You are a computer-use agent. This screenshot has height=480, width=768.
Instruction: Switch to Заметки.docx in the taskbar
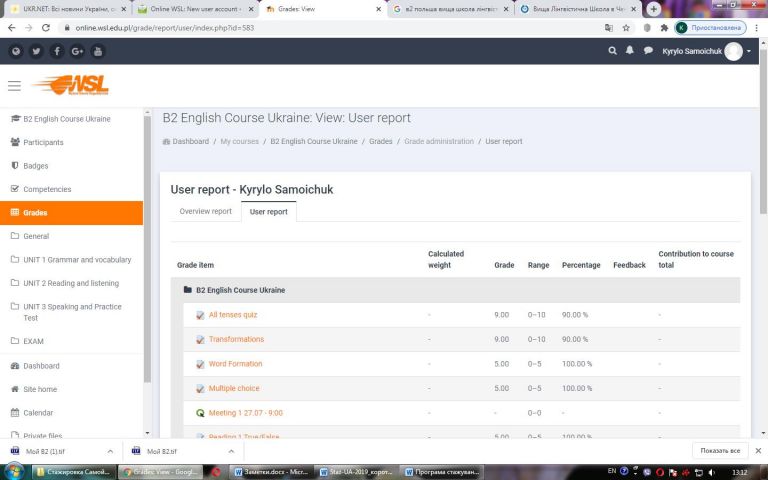[x=271, y=472]
